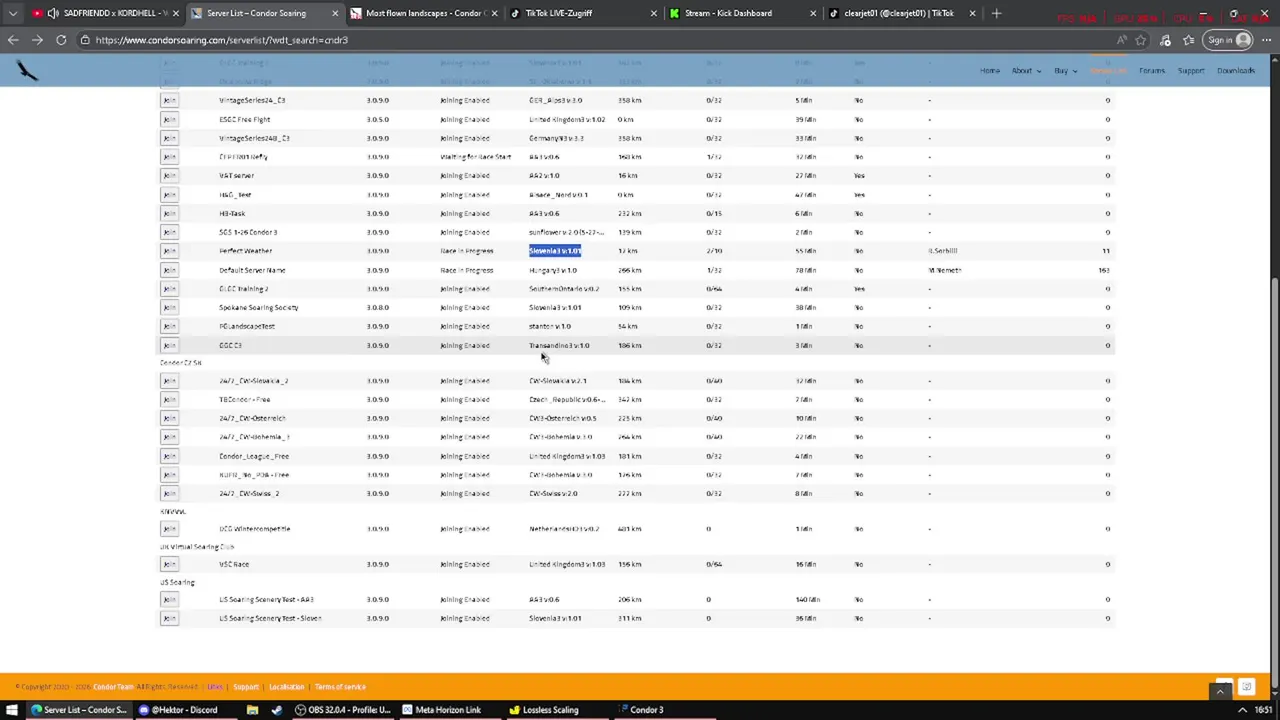Image resolution: width=1280 pixels, height=720 pixels.
Task: Join the 24/7_CW-Slovakia_2 server
Action: pyautogui.click(x=169, y=381)
